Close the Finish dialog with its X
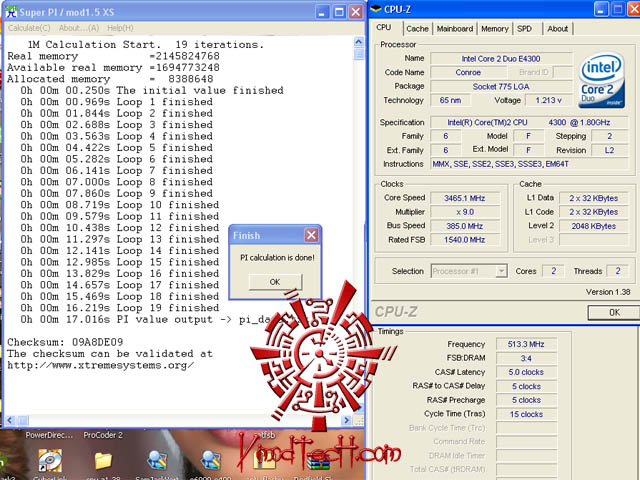This screenshot has height=480, width=640. pyautogui.click(x=311, y=235)
